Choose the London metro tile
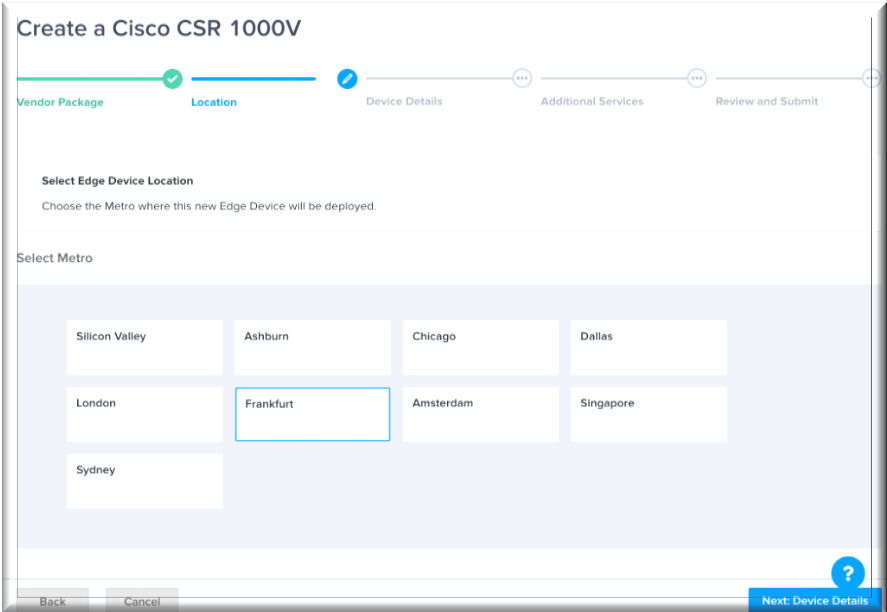Viewport: 887px width, 612px height. tap(144, 414)
